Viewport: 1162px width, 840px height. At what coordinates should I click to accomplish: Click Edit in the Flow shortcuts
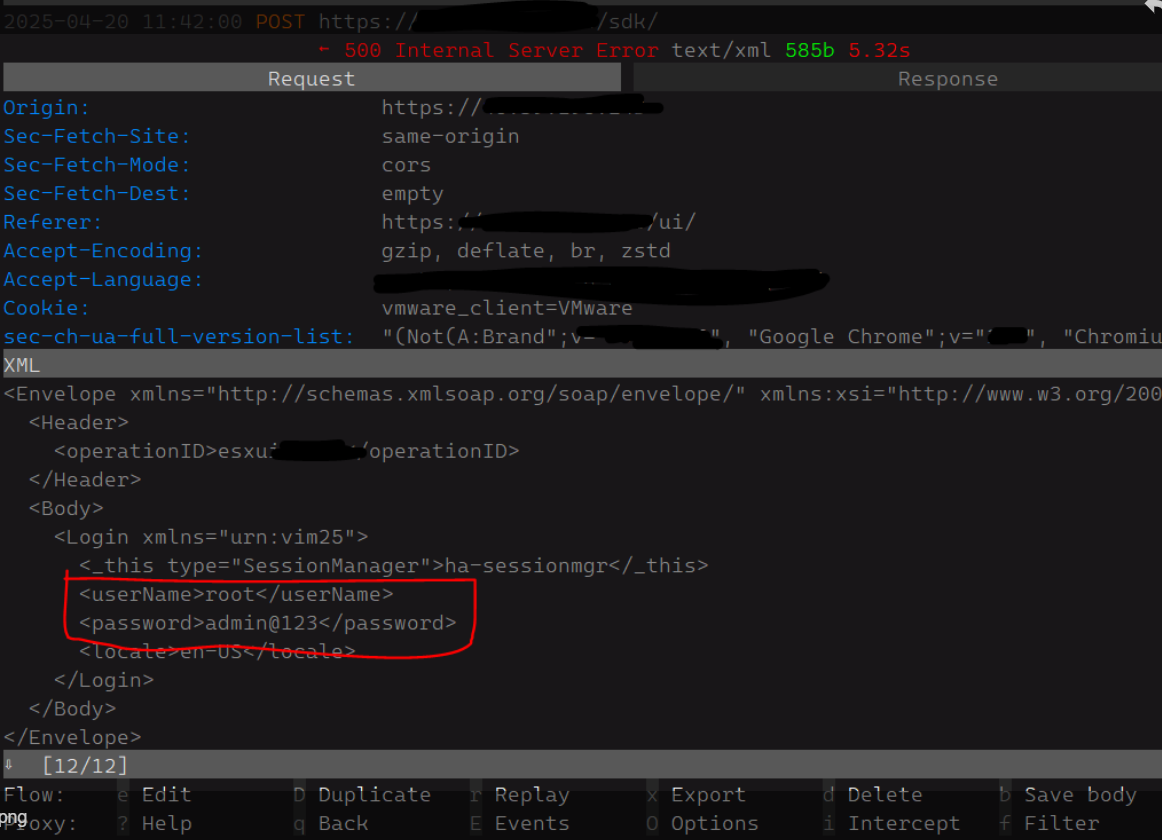165,795
